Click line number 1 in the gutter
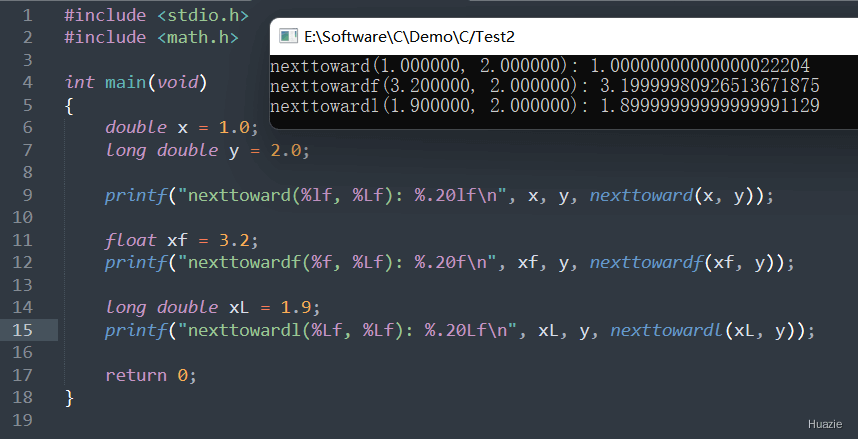The width and height of the screenshot is (858, 439). coord(26,16)
